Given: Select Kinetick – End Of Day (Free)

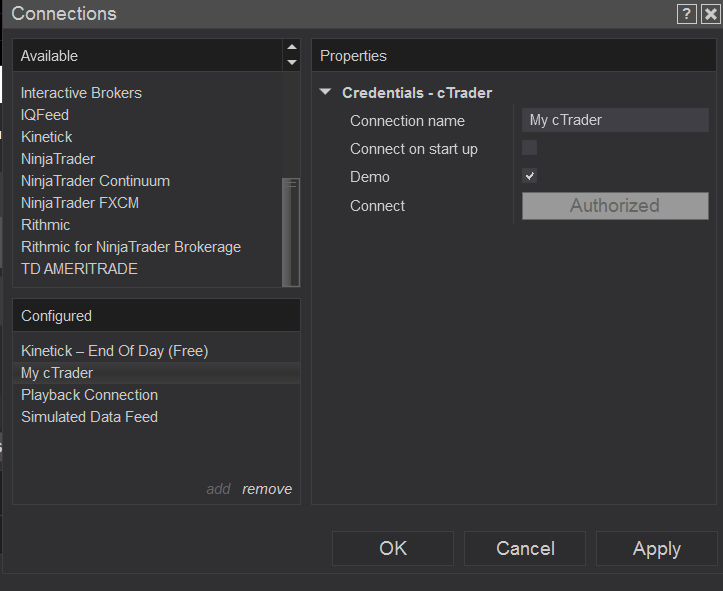Looking at the screenshot, I should click(x=114, y=351).
